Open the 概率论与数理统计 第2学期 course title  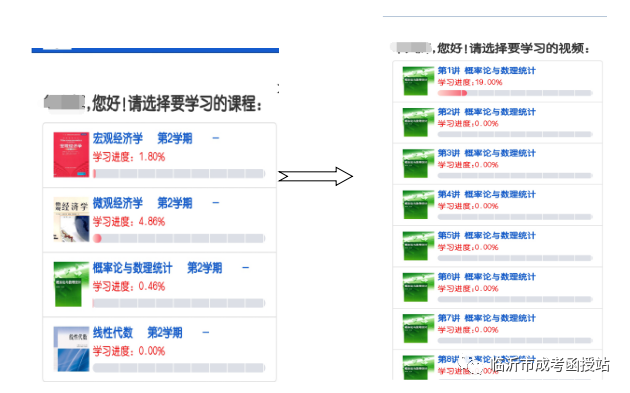[158, 268]
